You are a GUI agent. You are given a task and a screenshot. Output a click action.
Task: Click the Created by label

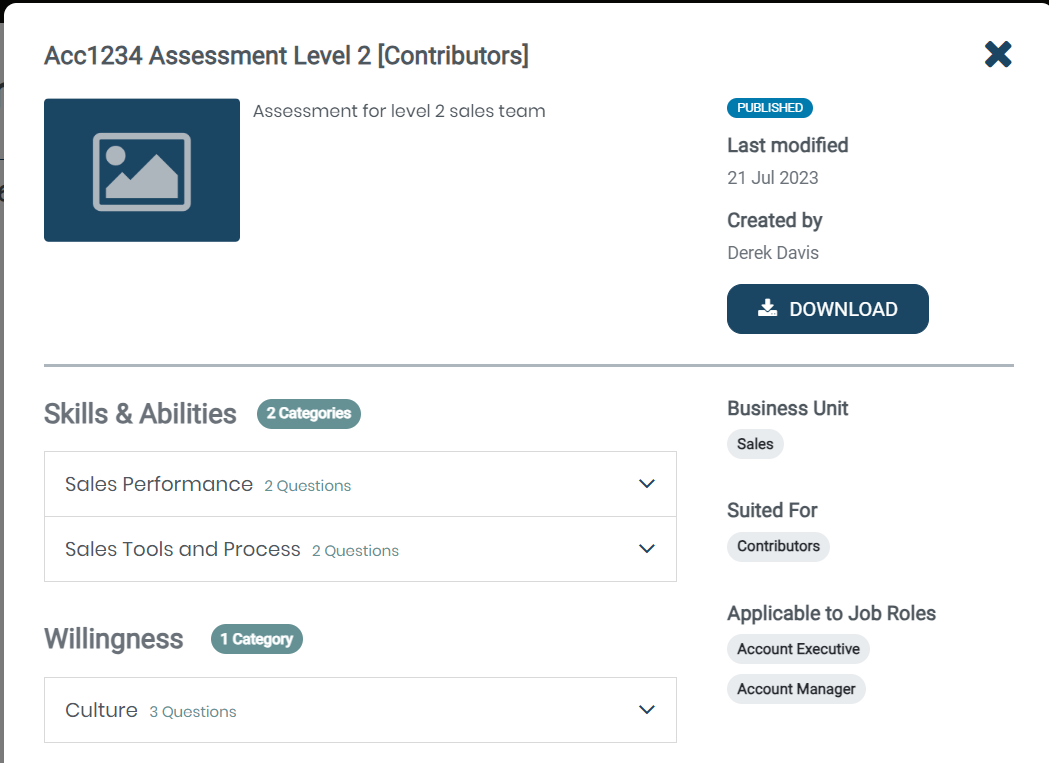(x=775, y=220)
